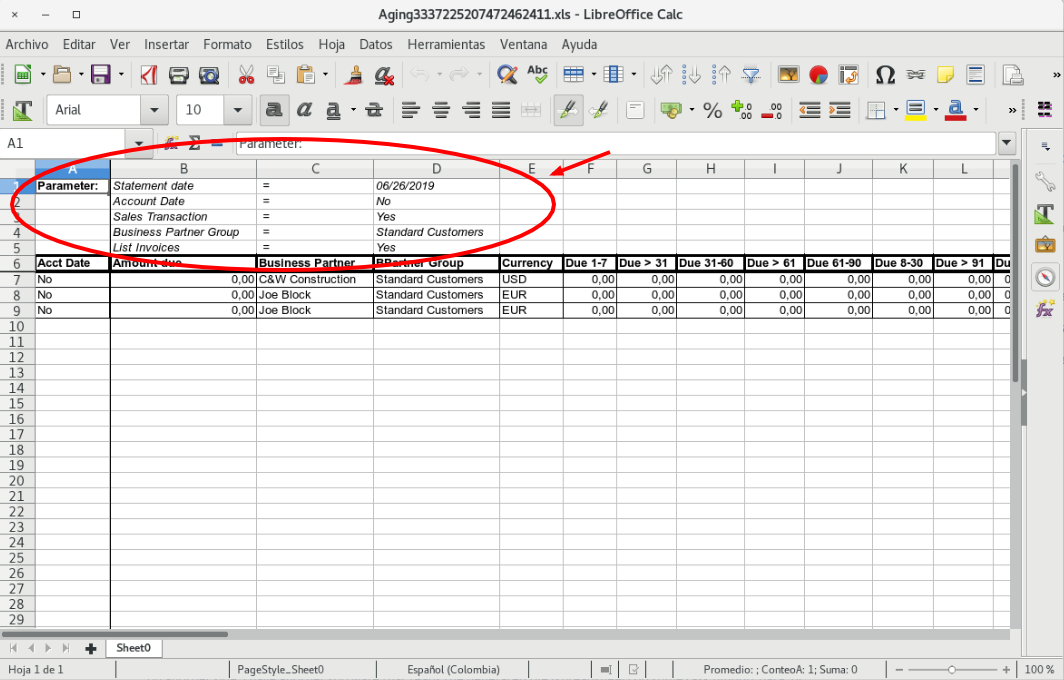Open the Navigator in the sidebar
Viewport: 1064px width, 680px height.
(x=1045, y=277)
